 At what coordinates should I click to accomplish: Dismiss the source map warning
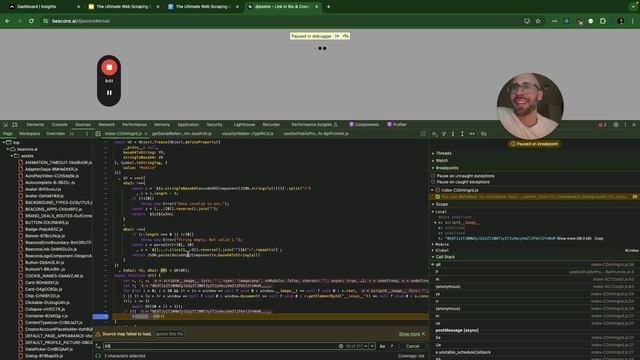[x=423, y=334]
